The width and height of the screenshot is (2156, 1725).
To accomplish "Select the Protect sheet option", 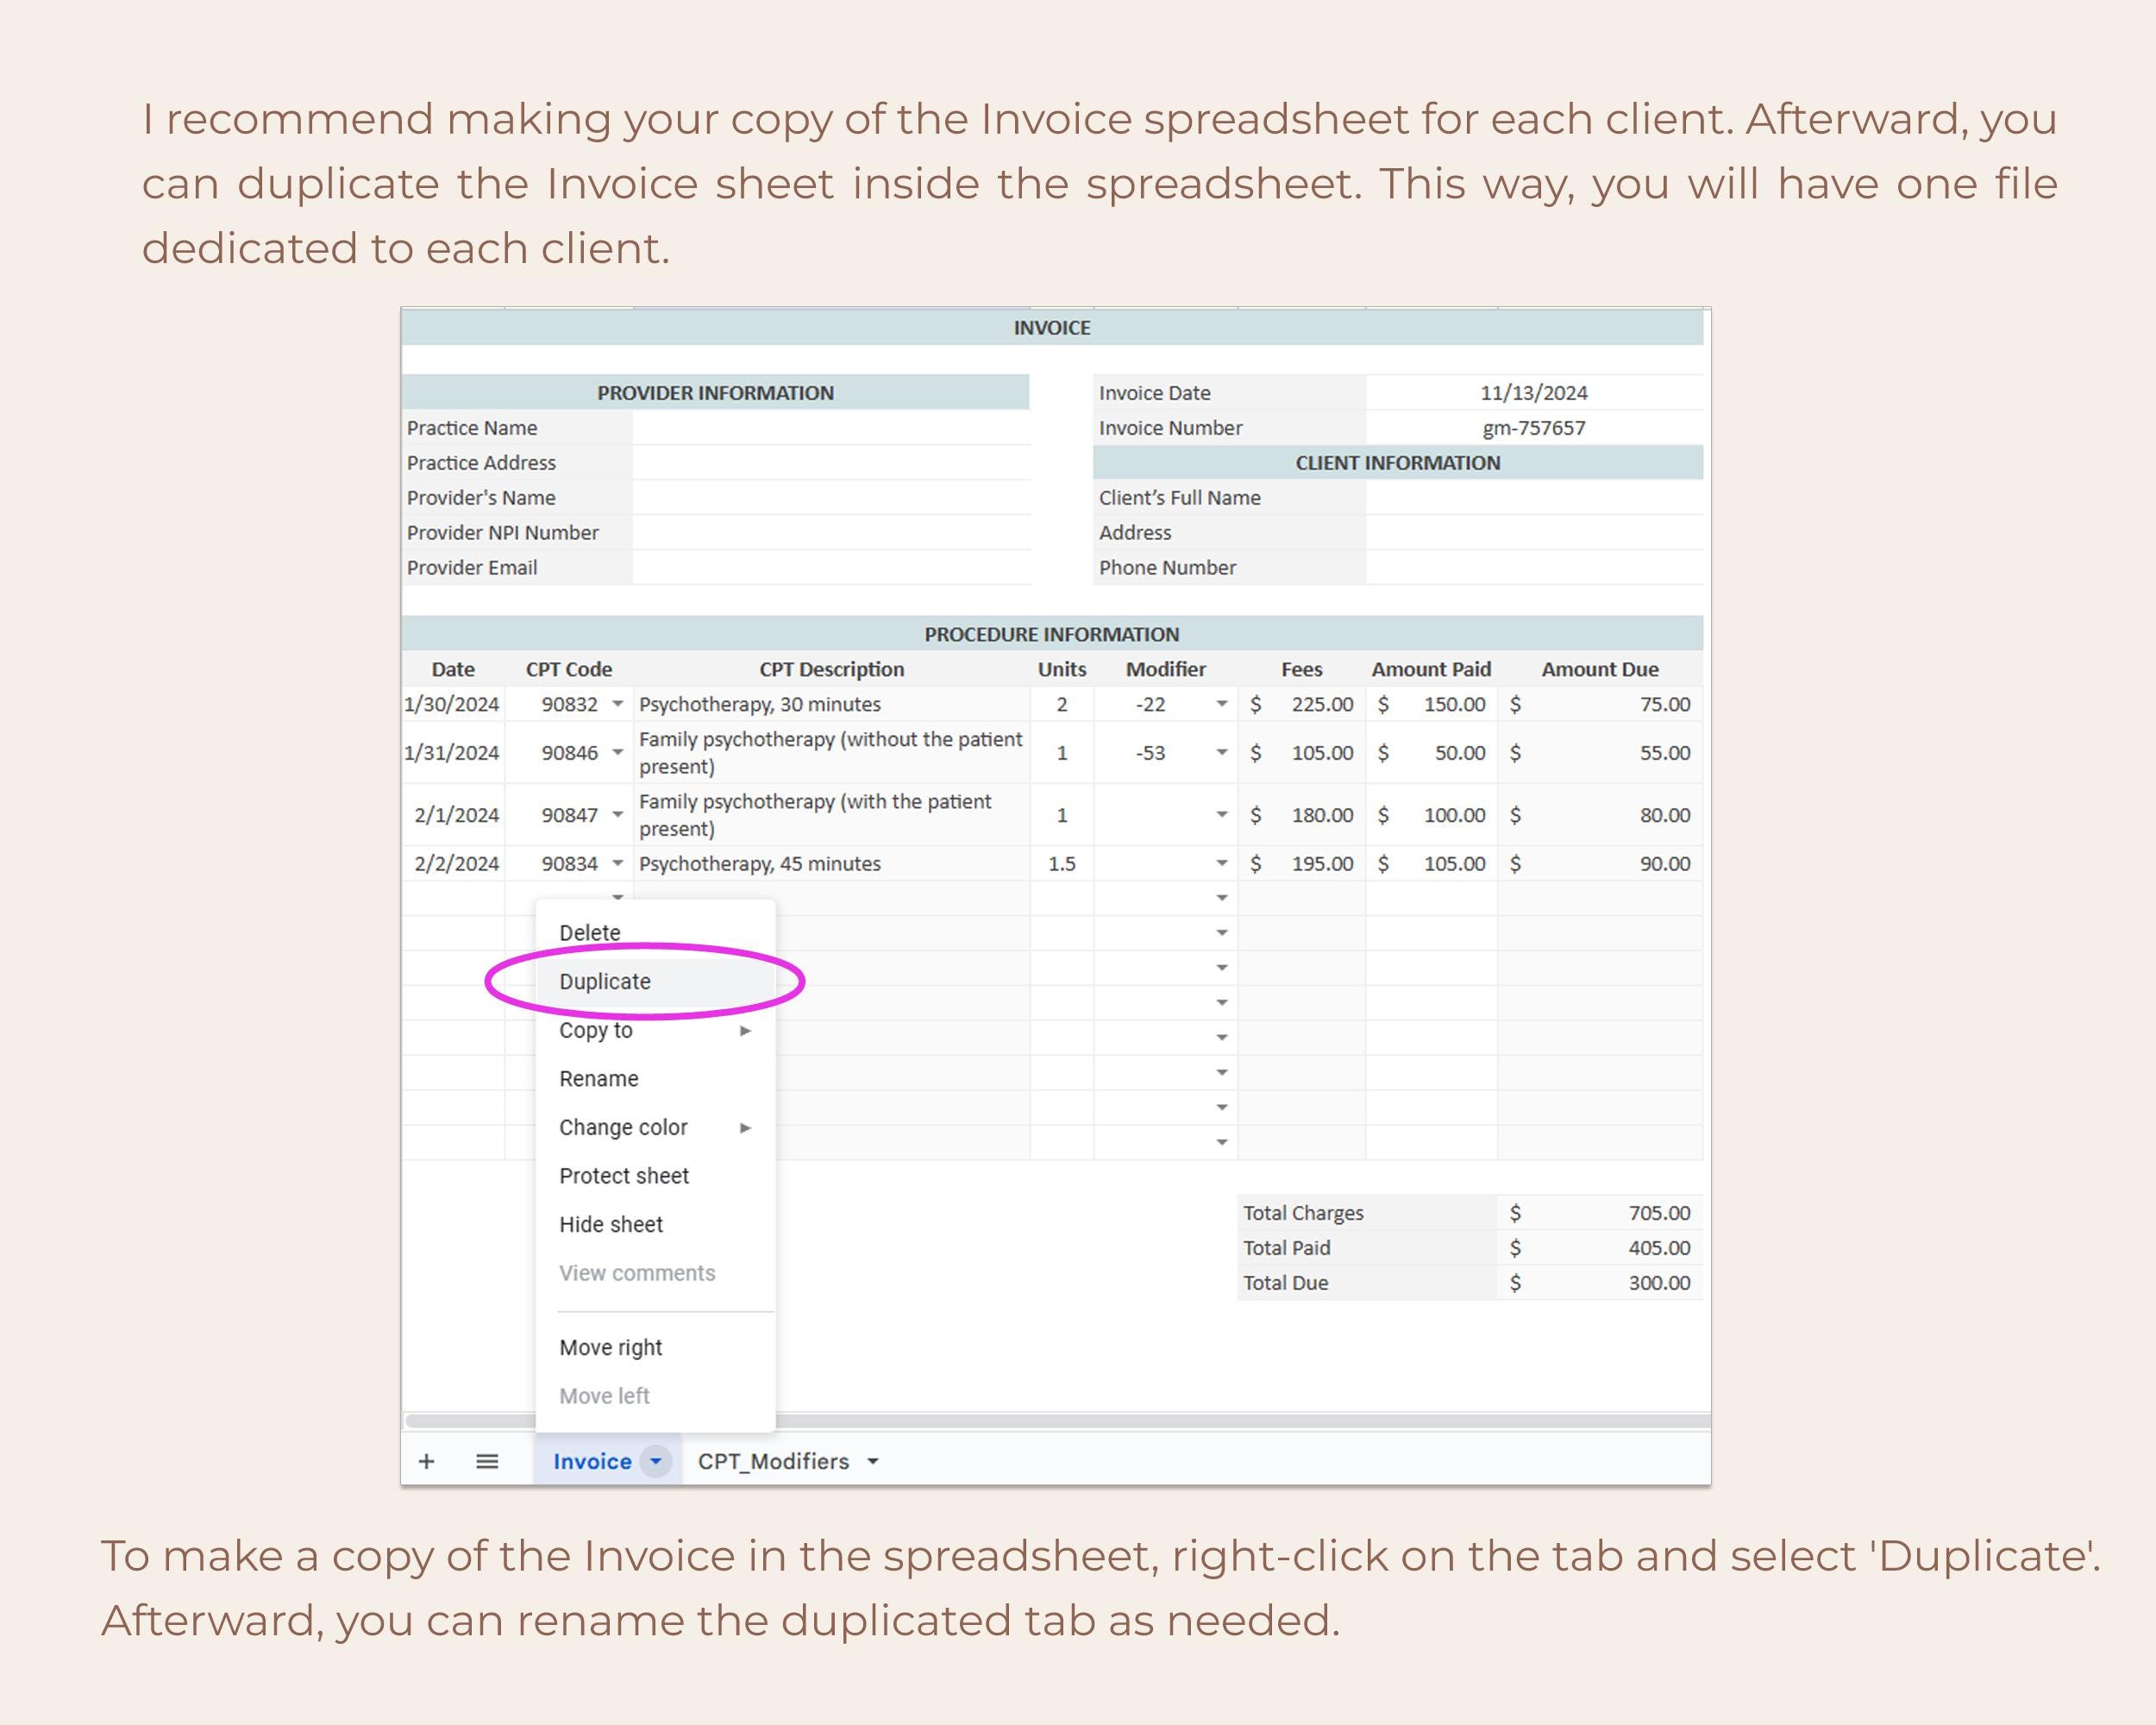I will pyautogui.click(x=623, y=1175).
